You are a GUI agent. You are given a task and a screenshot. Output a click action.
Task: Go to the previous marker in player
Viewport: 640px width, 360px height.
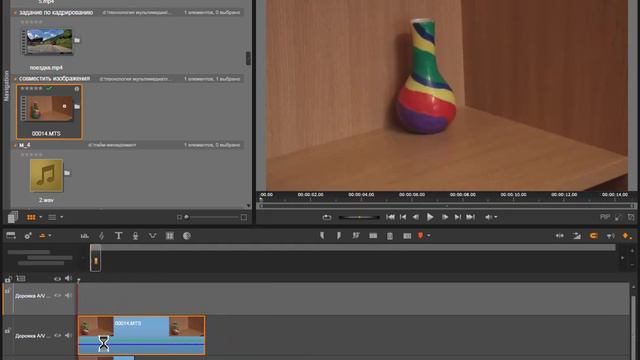(x=403, y=217)
